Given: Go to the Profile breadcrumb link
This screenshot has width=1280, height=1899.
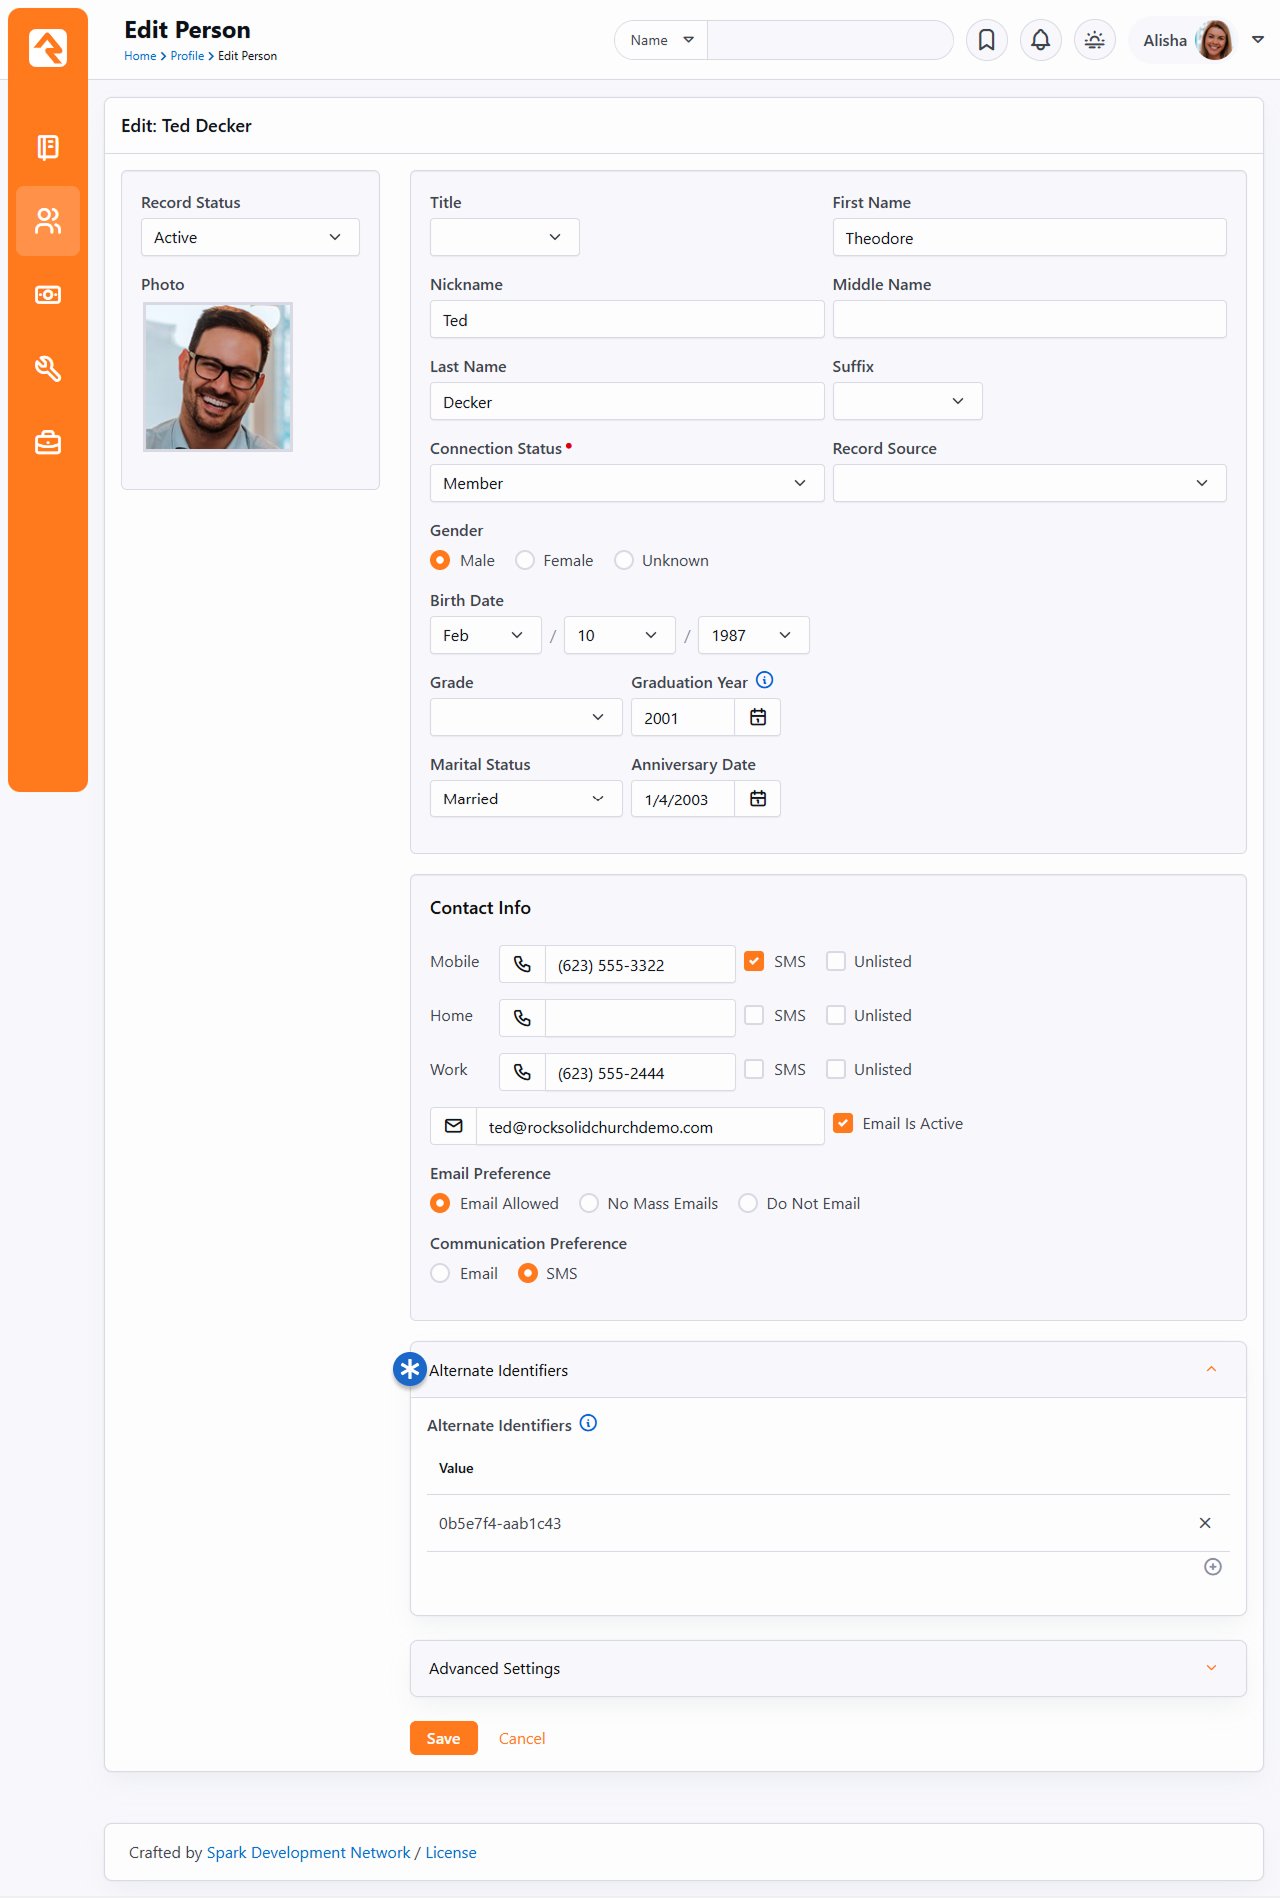Looking at the screenshot, I should tap(187, 56).
